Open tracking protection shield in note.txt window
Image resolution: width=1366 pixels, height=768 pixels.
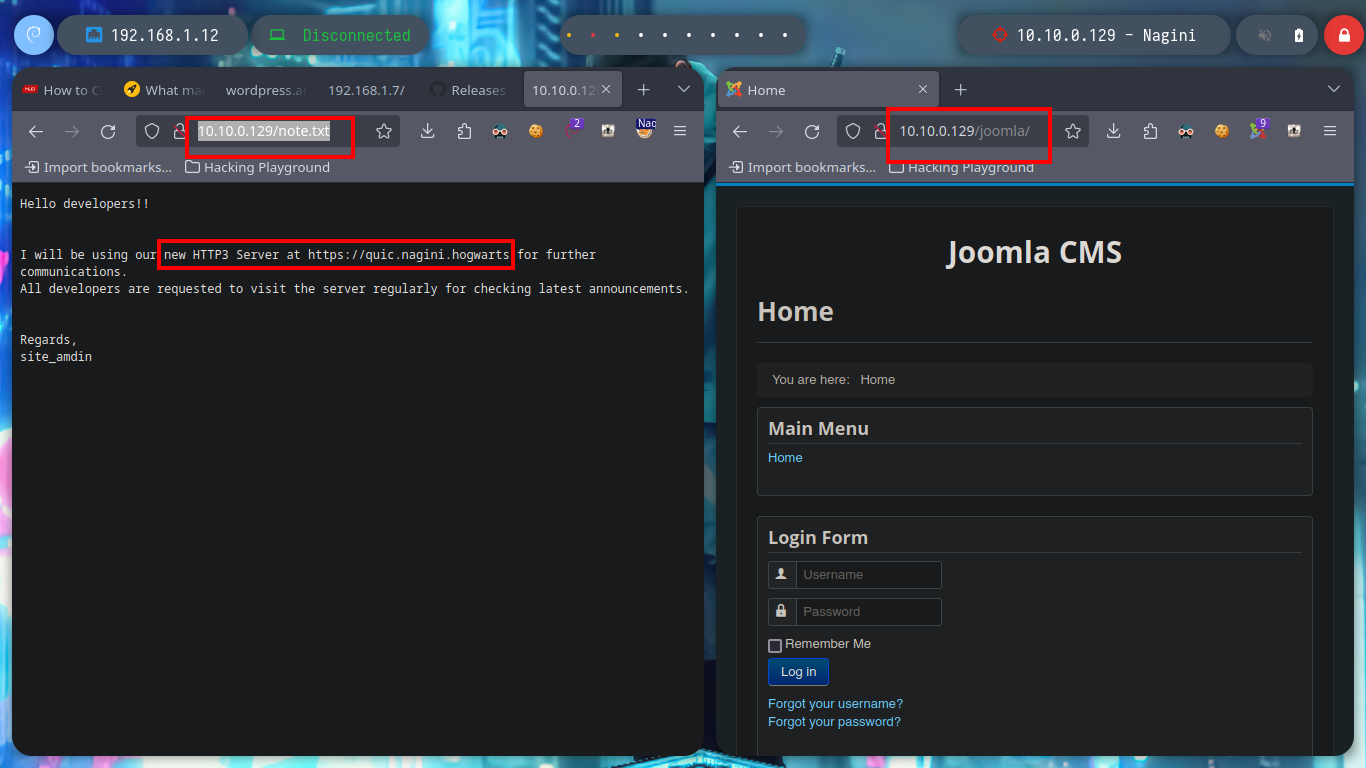coord(152,131)
